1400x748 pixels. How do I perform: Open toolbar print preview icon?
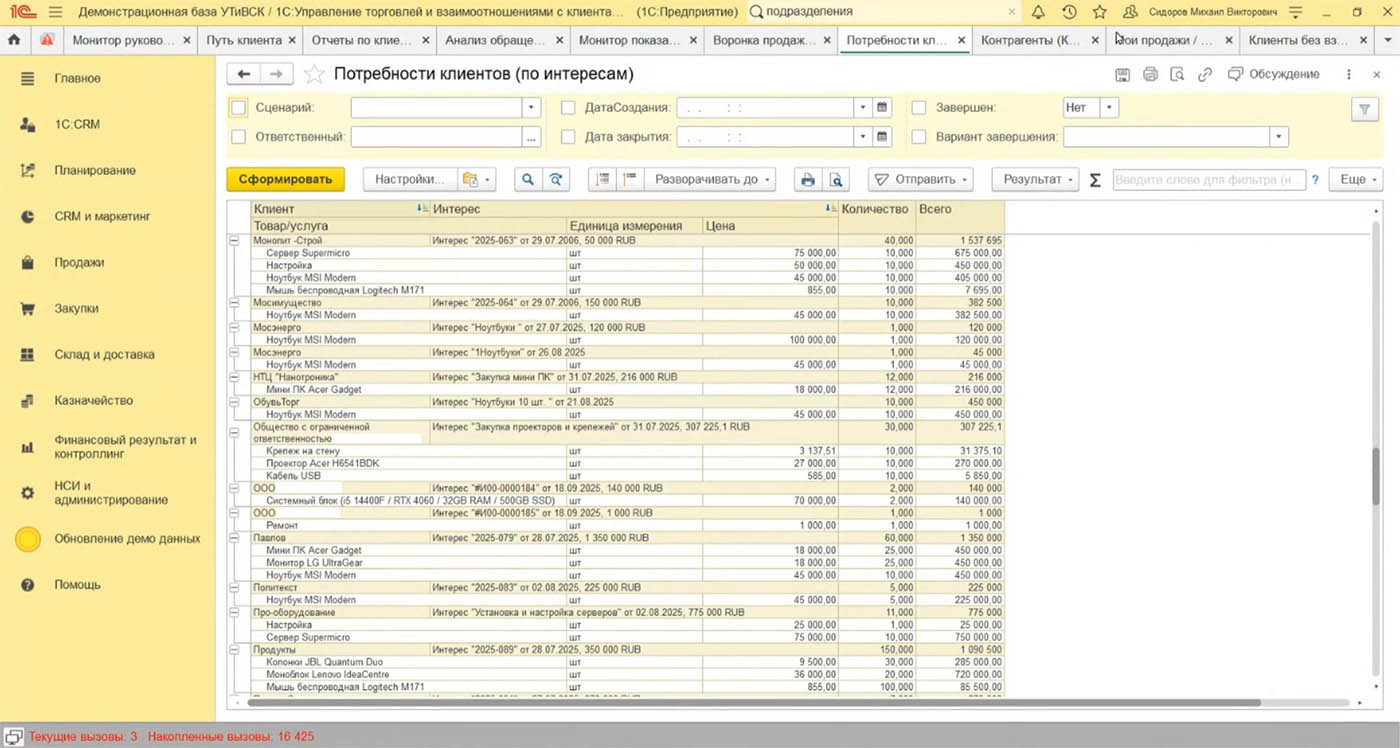point(836,180)
